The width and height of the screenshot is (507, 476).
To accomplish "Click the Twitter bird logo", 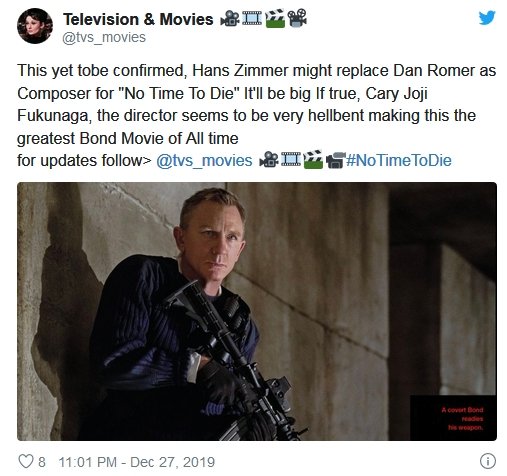I will coord(487,18).
